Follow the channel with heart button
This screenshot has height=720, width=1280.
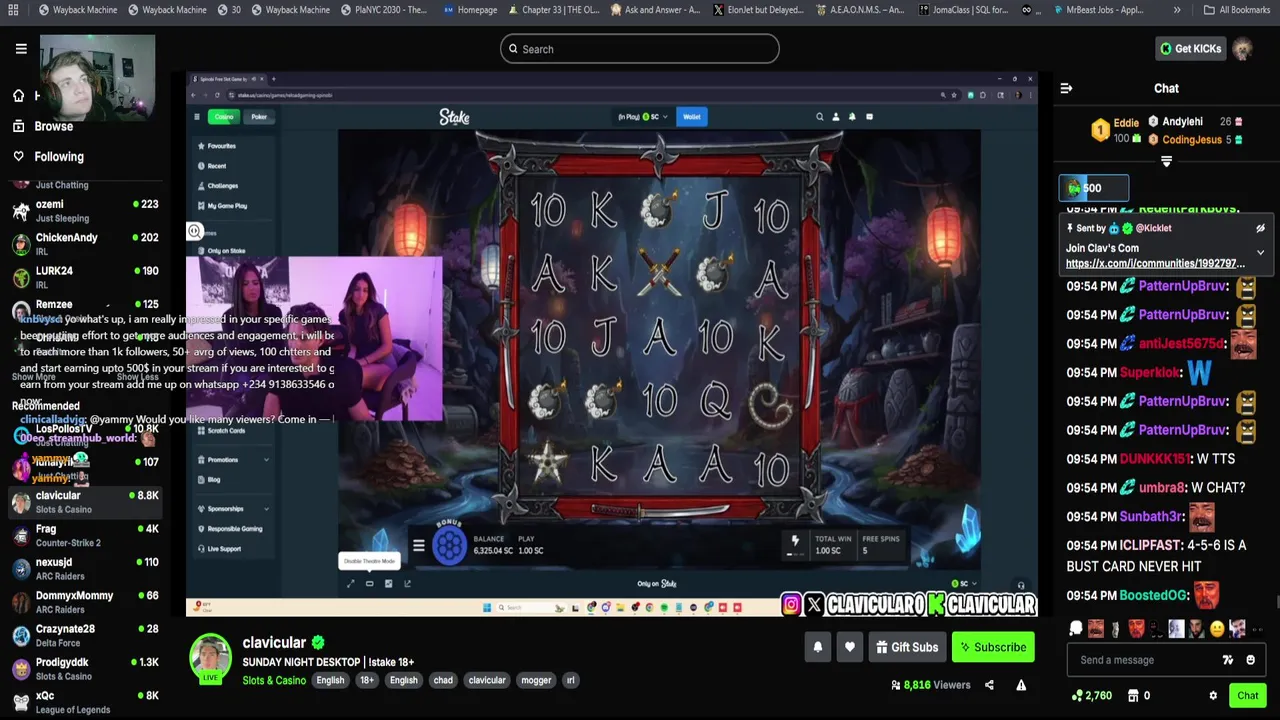click(x=849, y=647)
